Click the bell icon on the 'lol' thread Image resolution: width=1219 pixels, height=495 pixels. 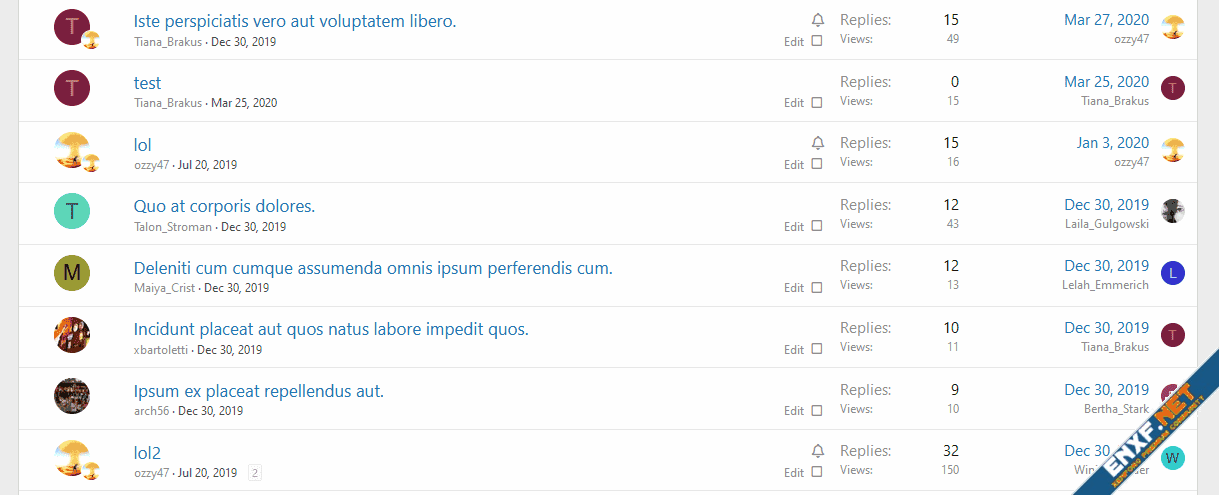pyautogui.click(x=818, y=143)
